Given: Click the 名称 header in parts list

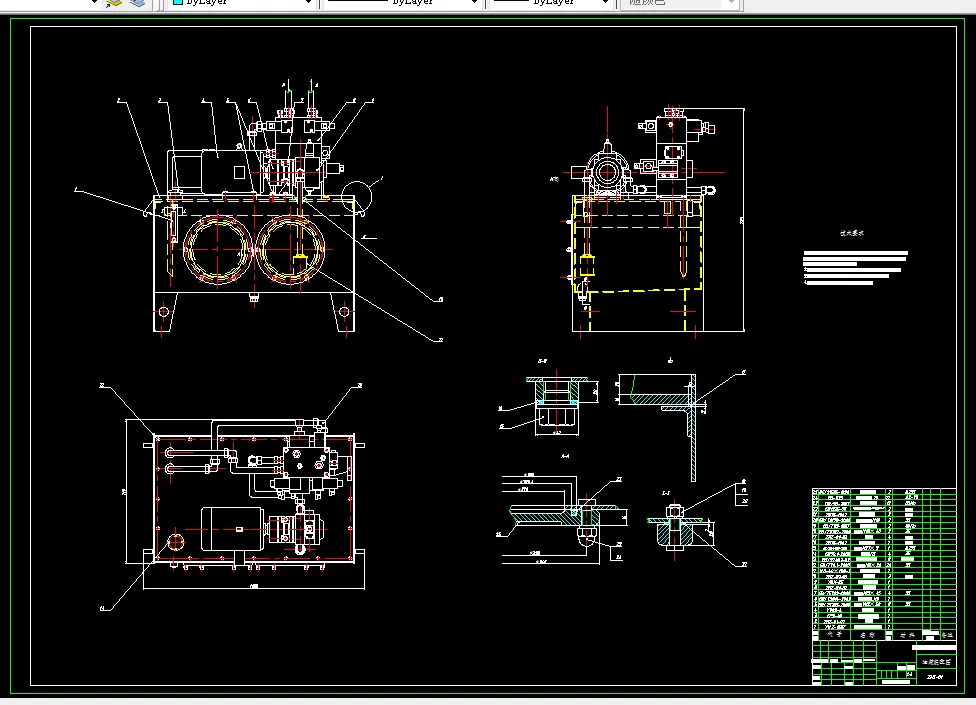Looking at the screenshot, I should click(868, 635).
